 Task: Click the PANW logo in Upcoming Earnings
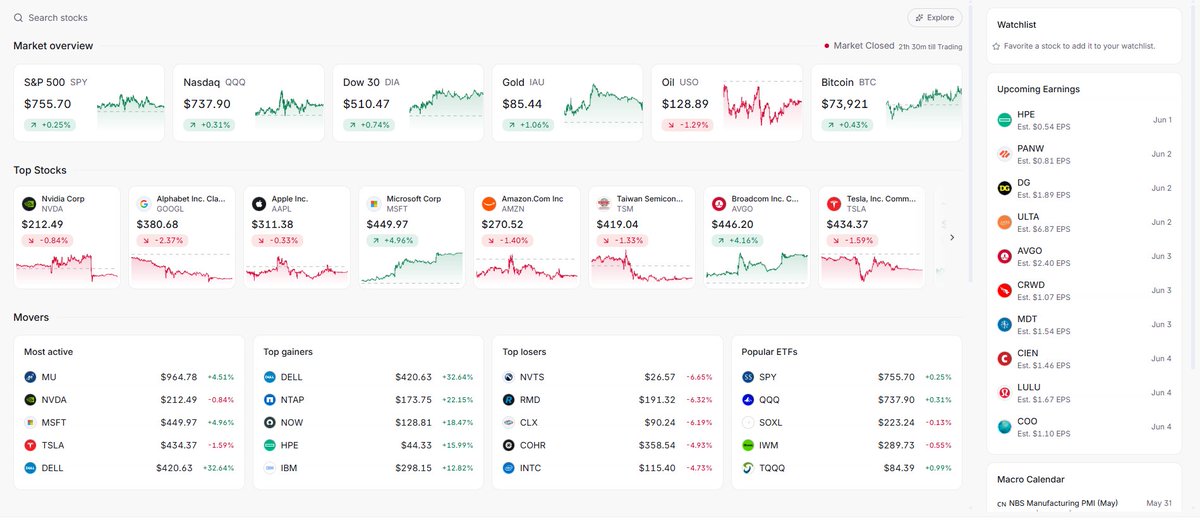coord(1005,154)
